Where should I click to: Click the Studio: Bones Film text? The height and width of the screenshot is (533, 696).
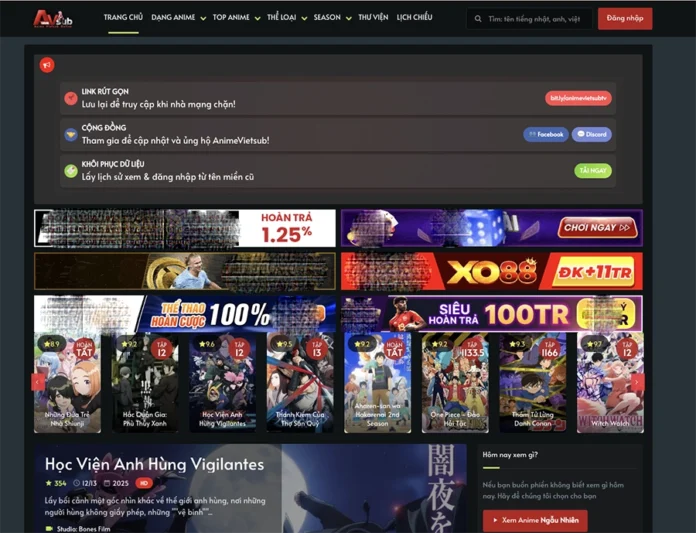coord(83,529)
